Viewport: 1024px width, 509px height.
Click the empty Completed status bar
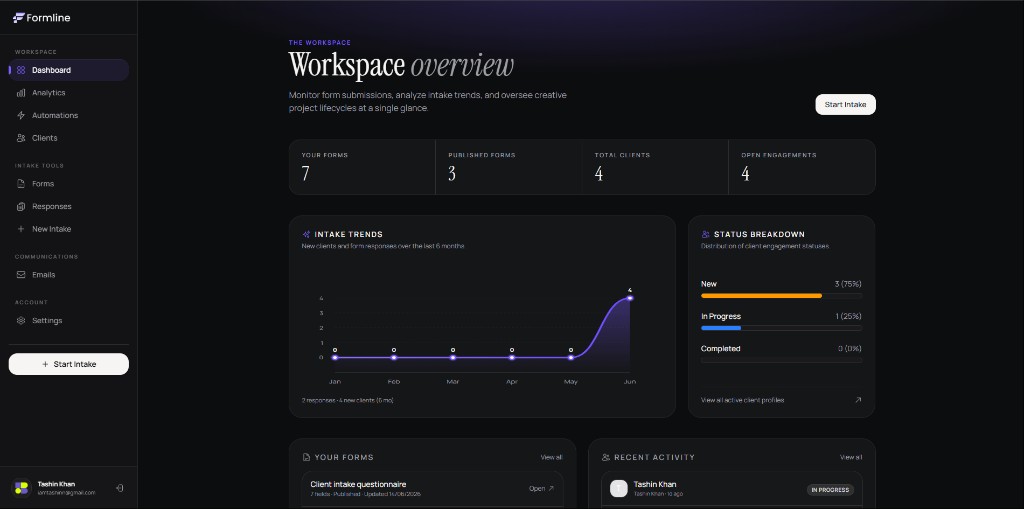tap(781, 360)
